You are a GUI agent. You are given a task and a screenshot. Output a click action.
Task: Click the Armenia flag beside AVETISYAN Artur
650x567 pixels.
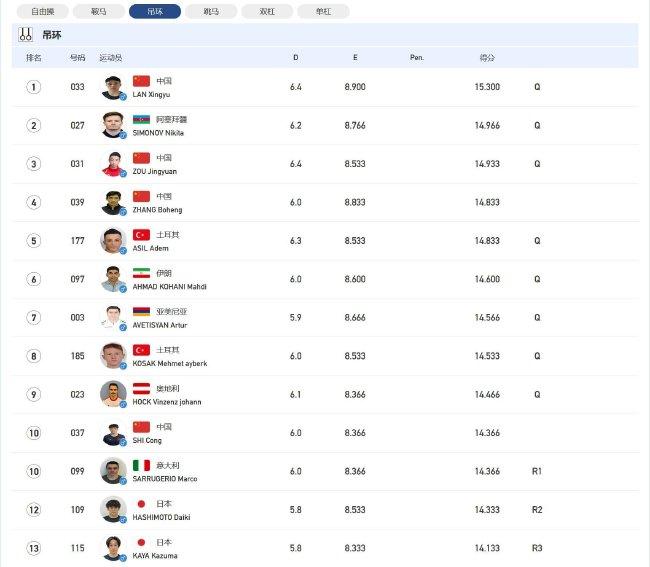click(141, 311)
